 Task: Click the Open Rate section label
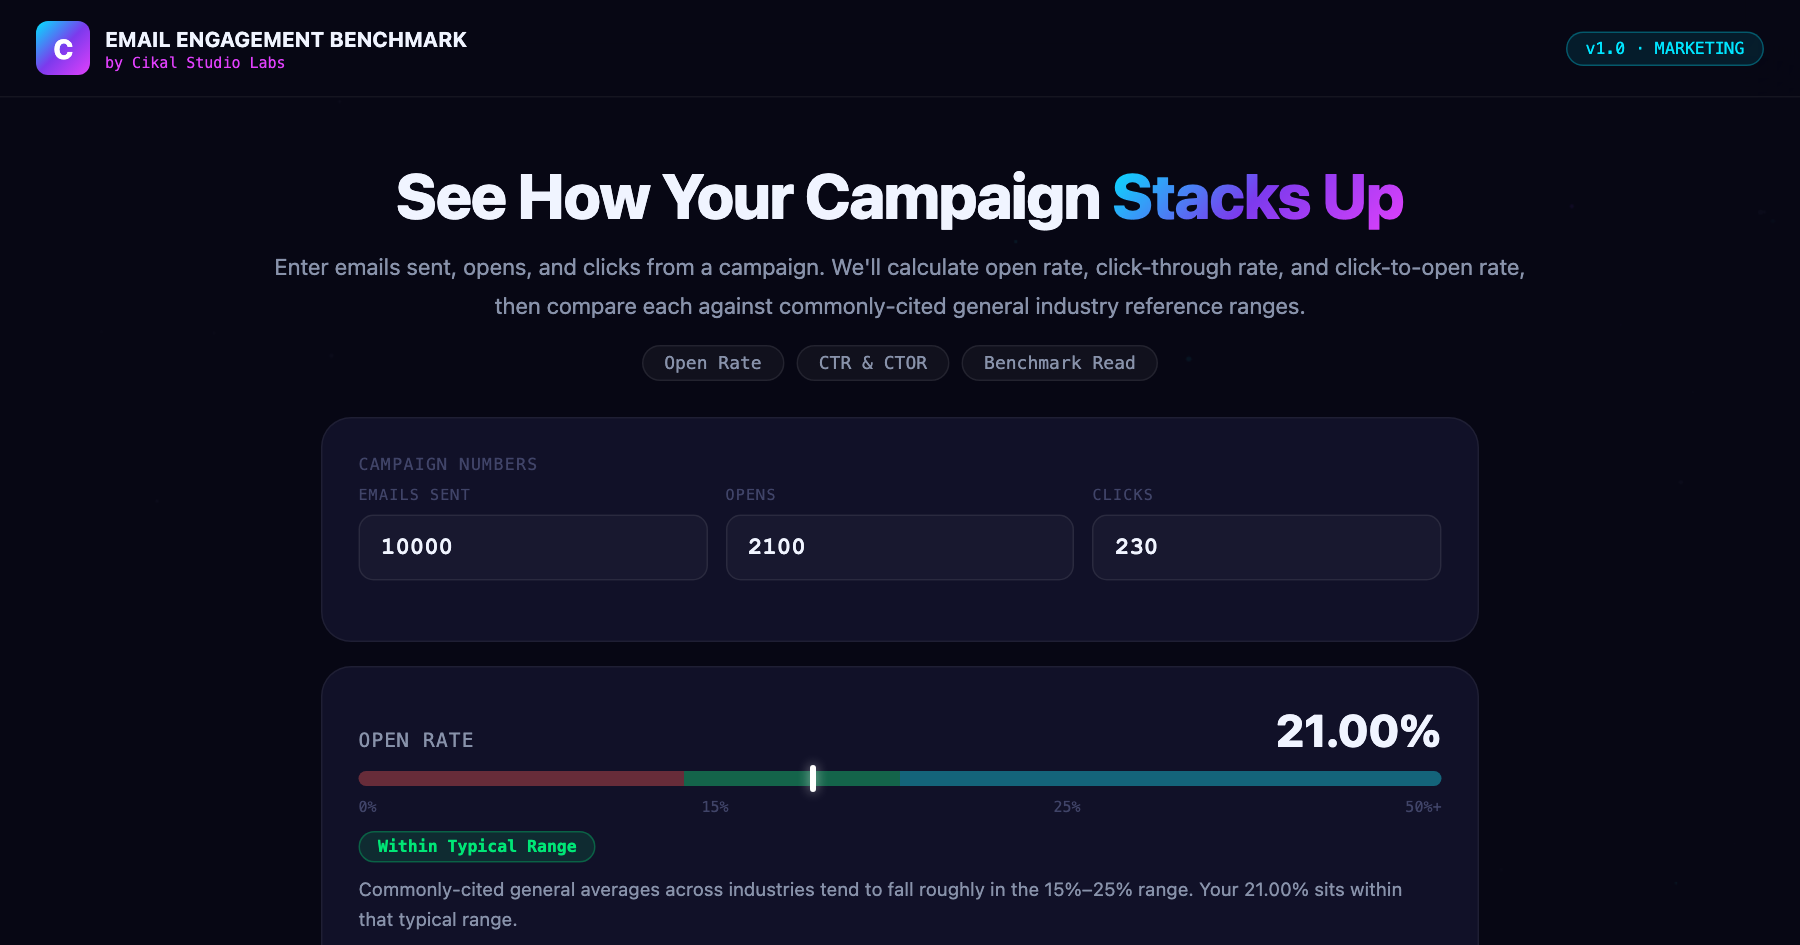[416, 740]
